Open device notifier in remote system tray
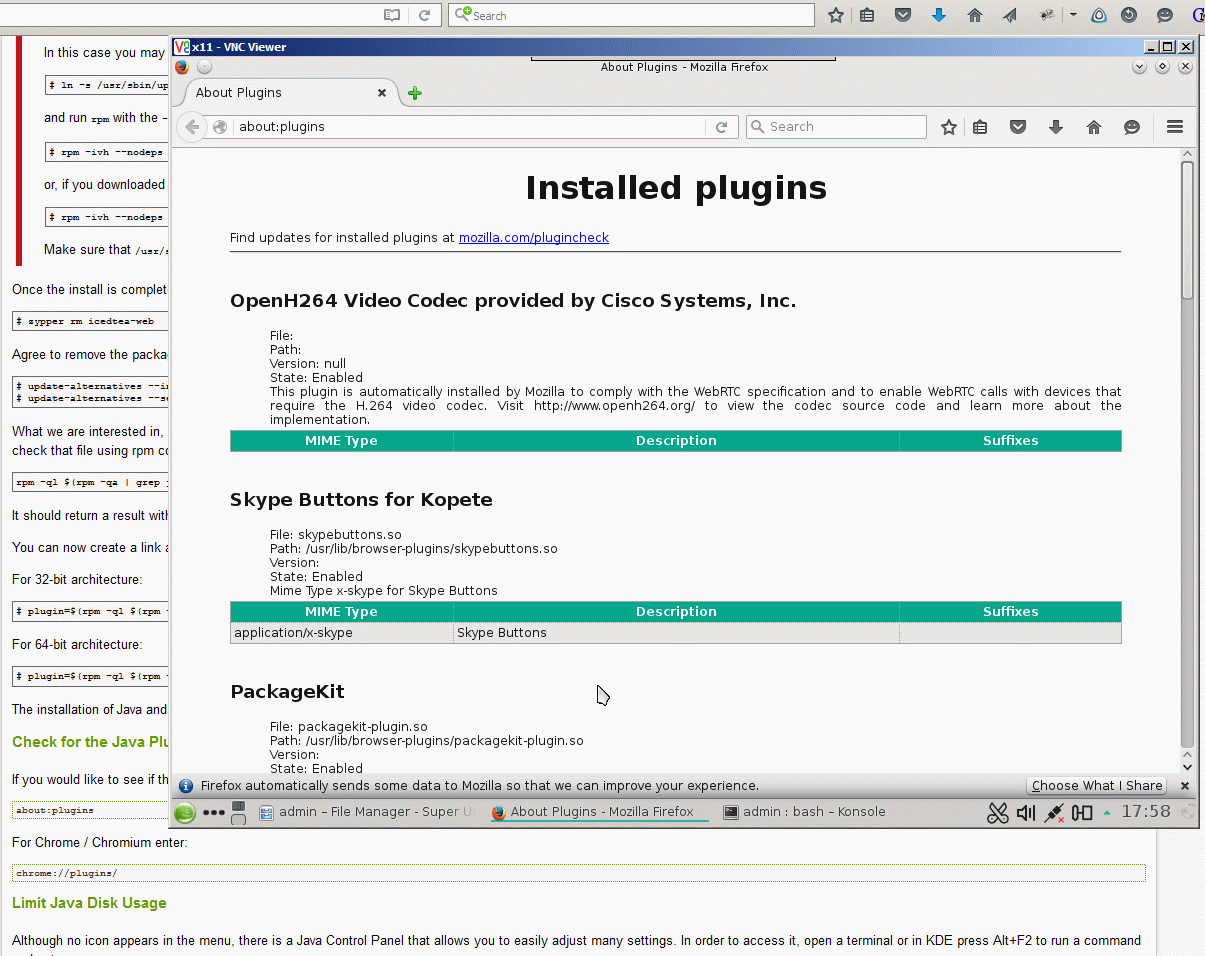 coord(1082,813)
